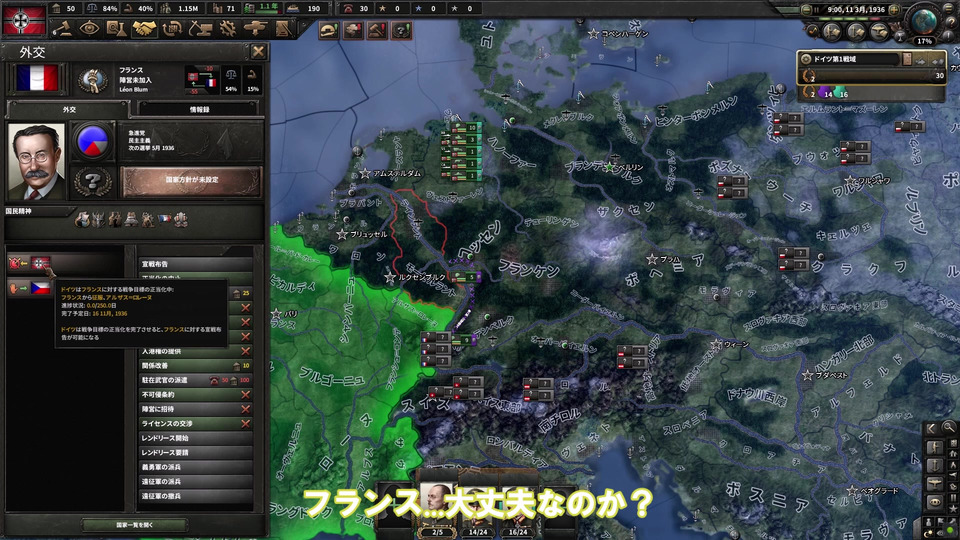This screenshot has height=540, width=960.
Task: Select the 駐在武官の派遣 action
Action: 195,380
